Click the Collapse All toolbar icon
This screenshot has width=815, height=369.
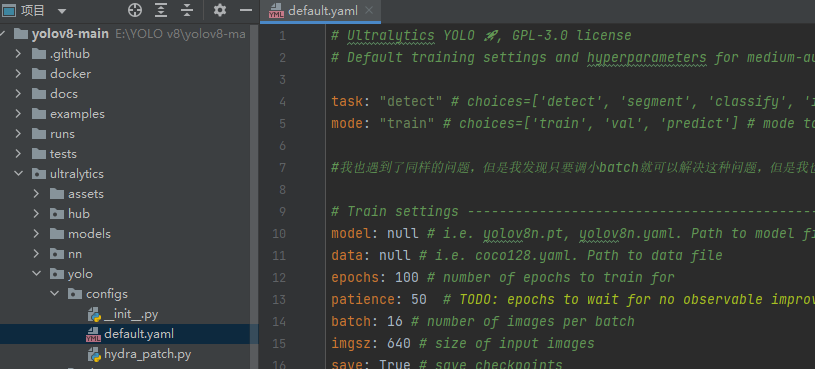click(187, 10)
